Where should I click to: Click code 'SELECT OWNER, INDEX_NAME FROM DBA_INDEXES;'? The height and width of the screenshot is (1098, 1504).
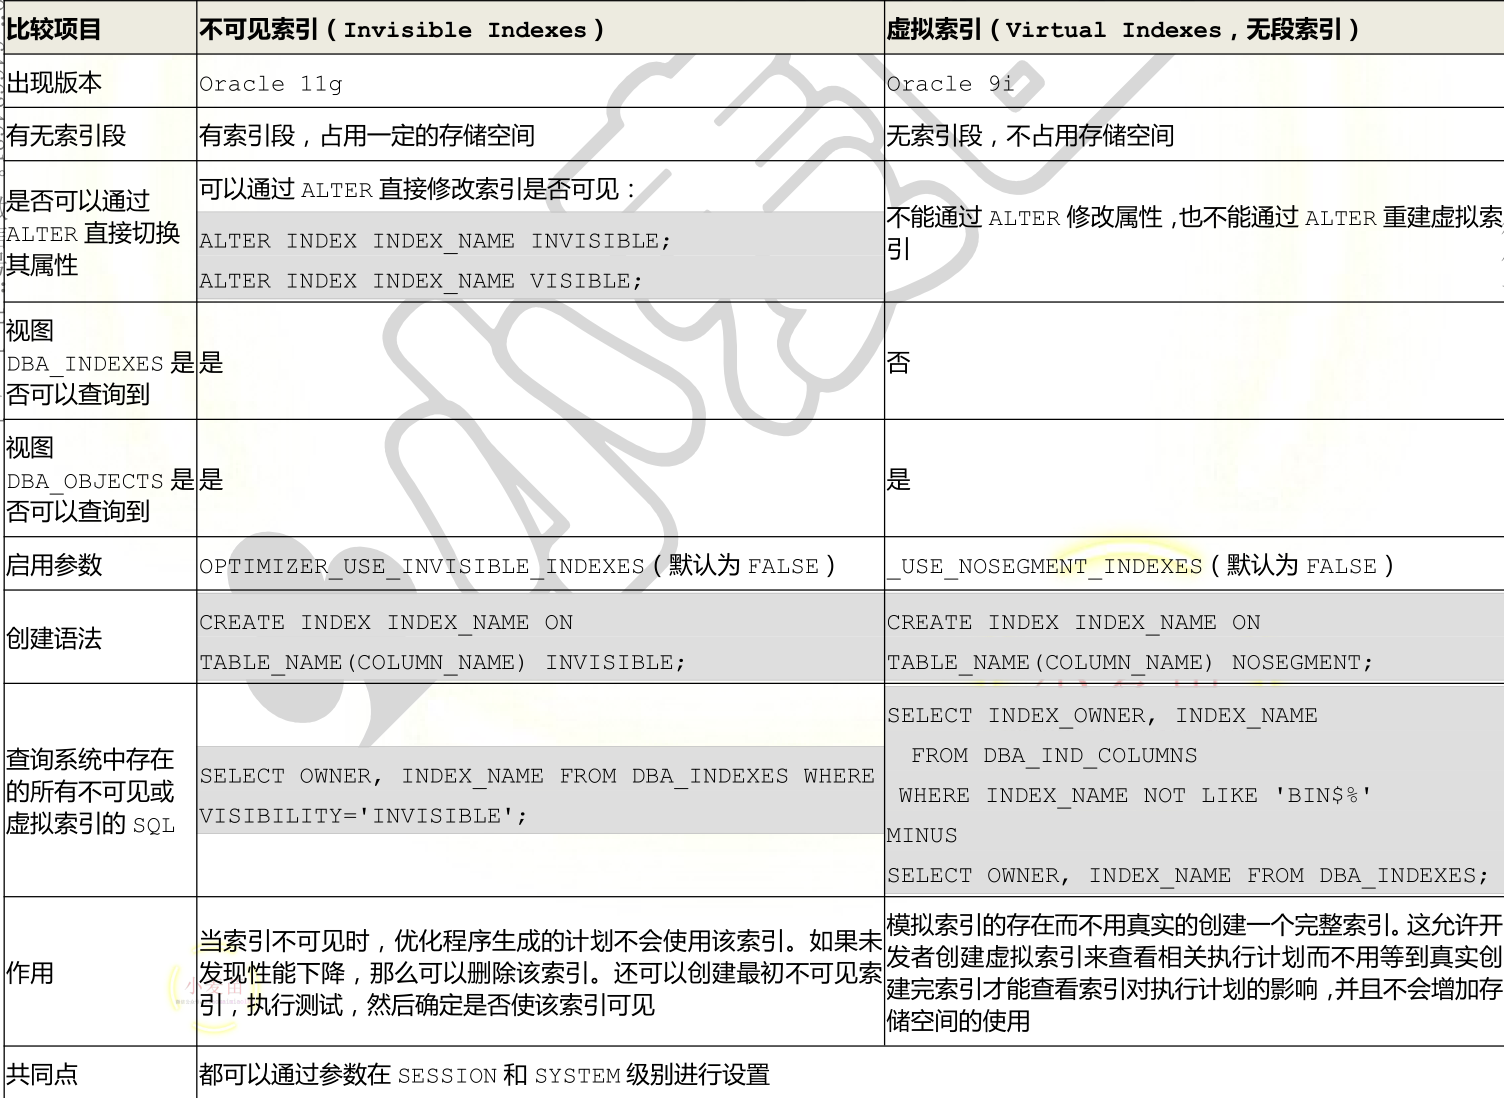click(1188, 876)
